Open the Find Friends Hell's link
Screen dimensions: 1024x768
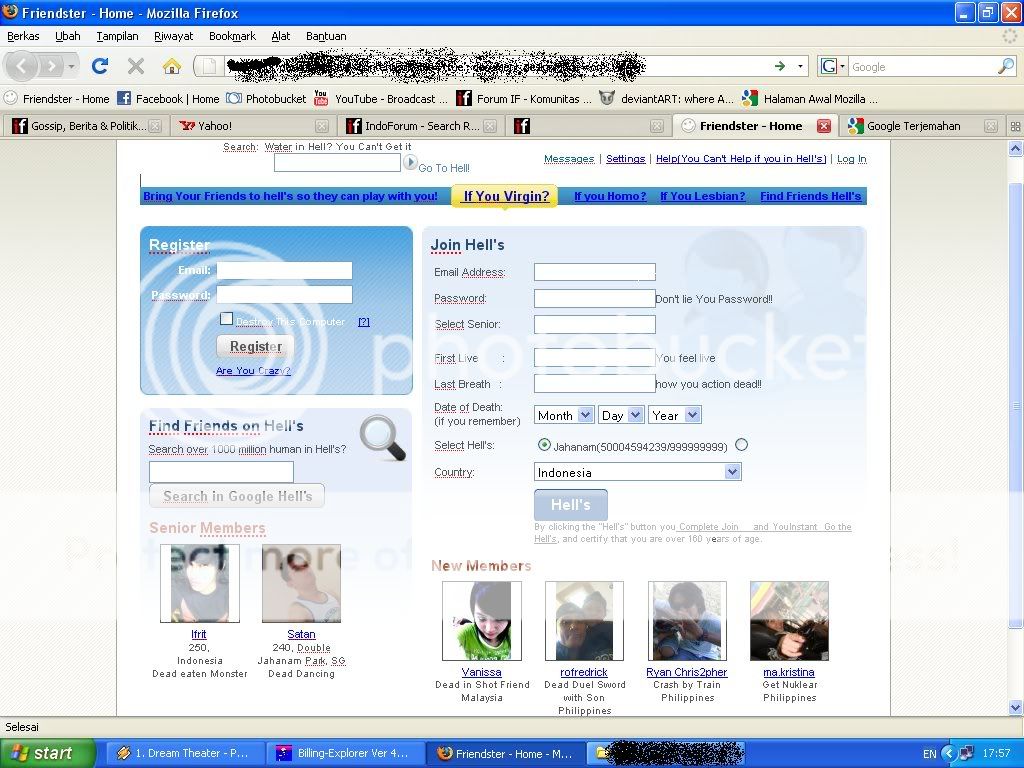[810, 196]
